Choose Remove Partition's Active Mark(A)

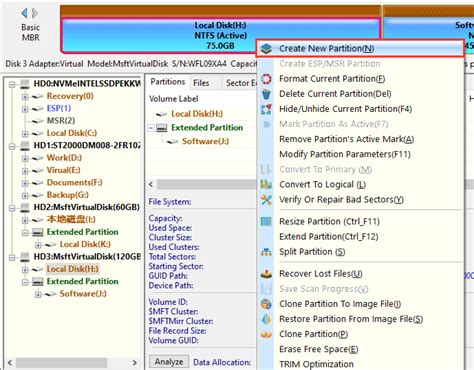click(347, 139)
